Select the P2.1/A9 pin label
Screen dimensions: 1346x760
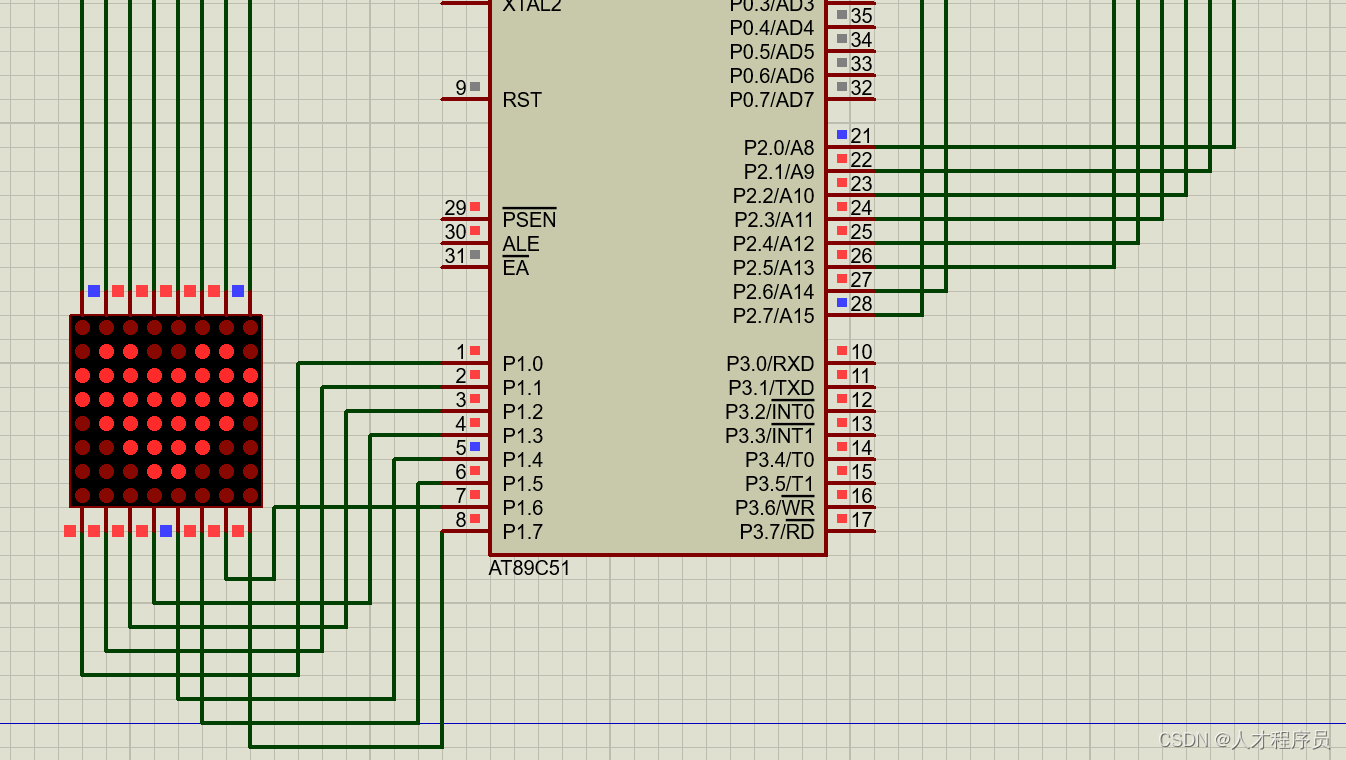[x=779, y=172]
